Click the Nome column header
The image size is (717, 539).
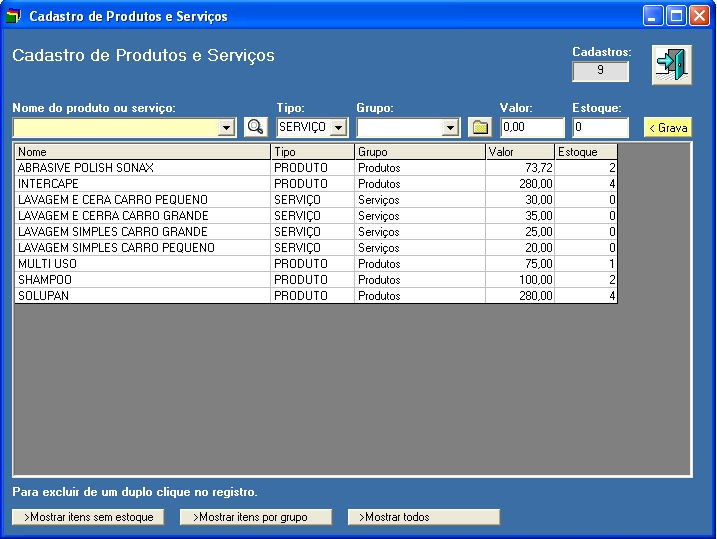[x=142, y=152]
